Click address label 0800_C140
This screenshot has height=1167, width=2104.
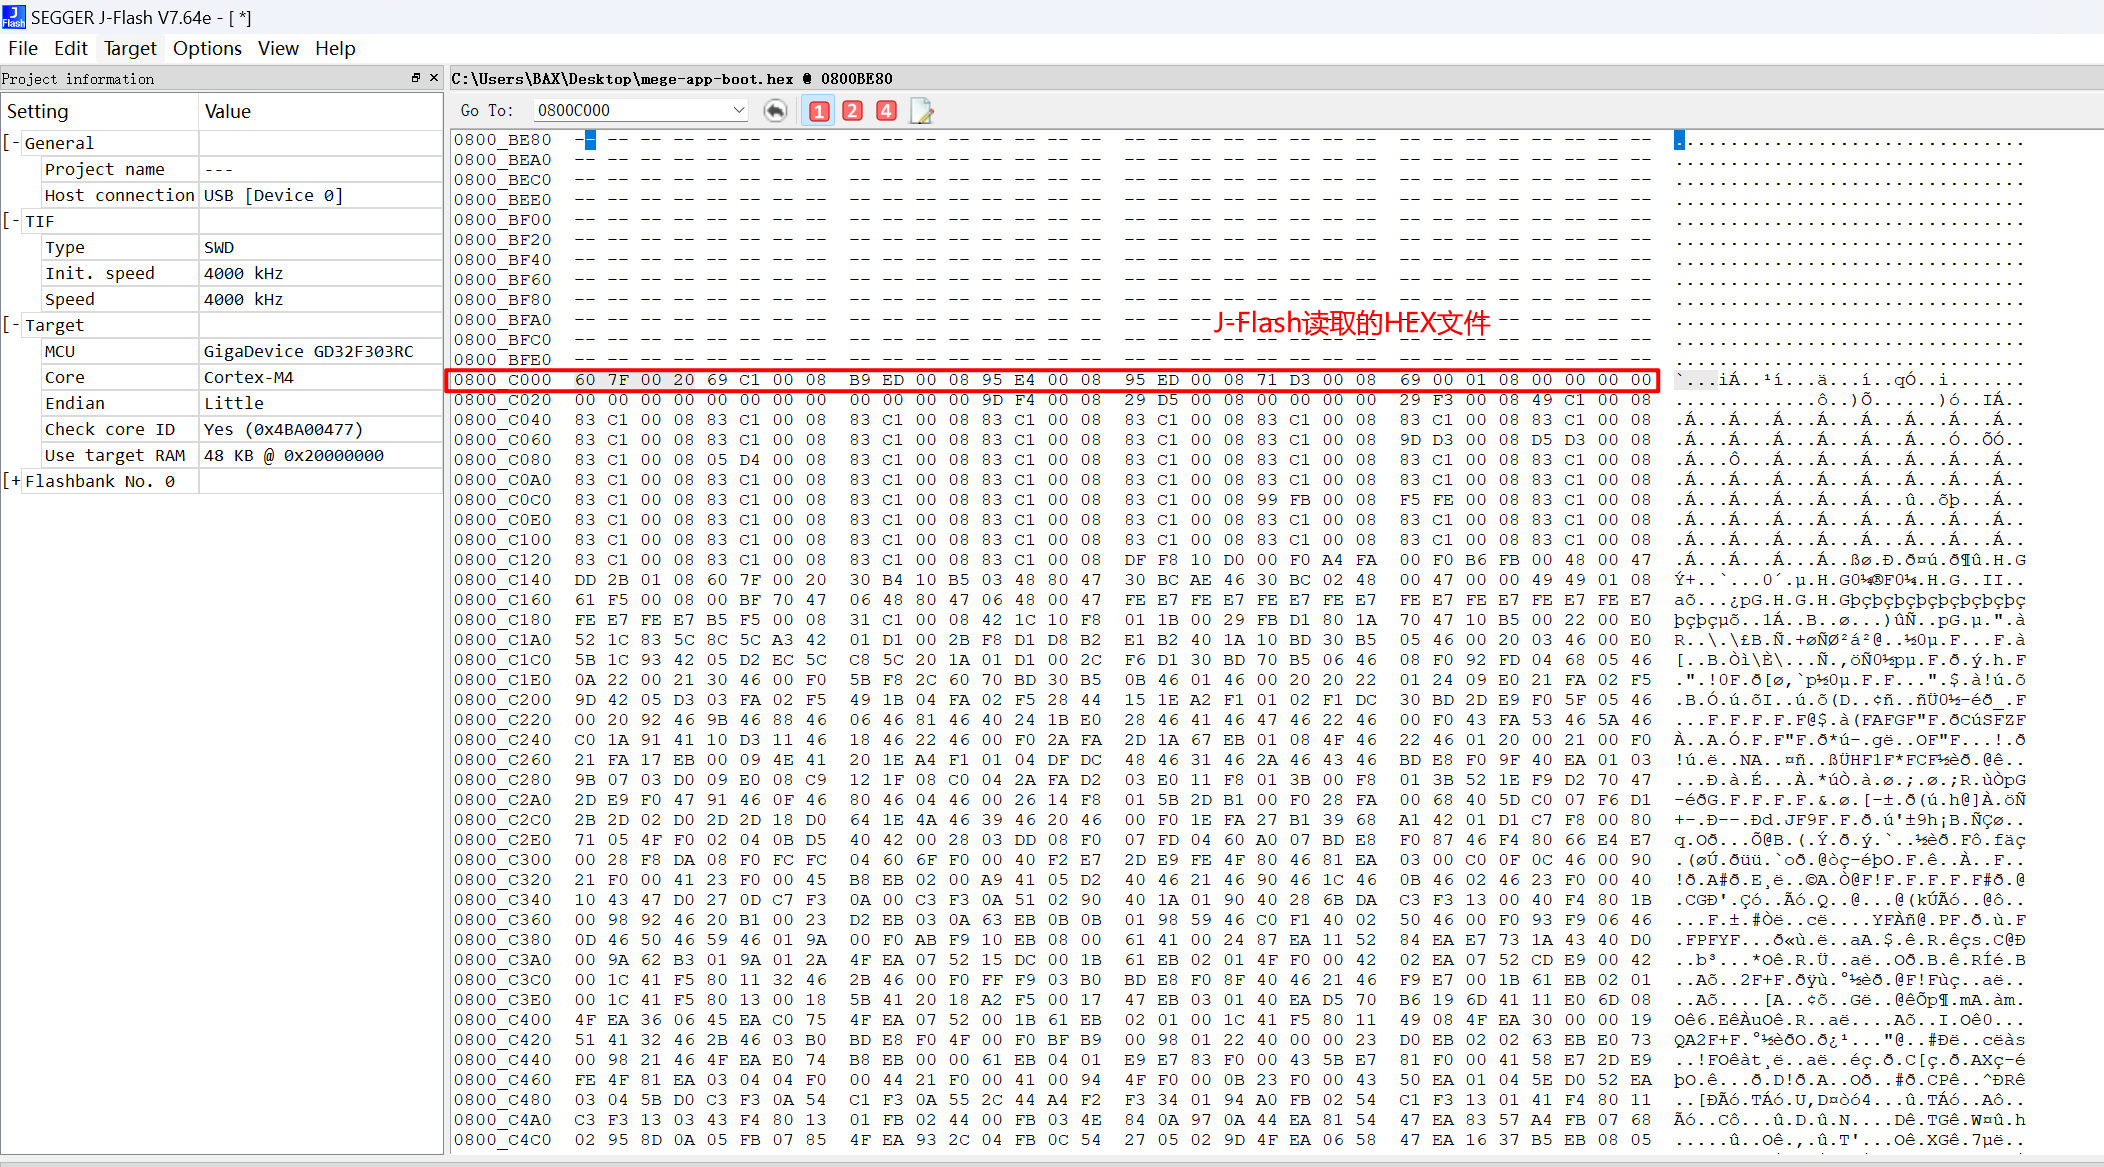pyautogui.click(x=502, y=580)
